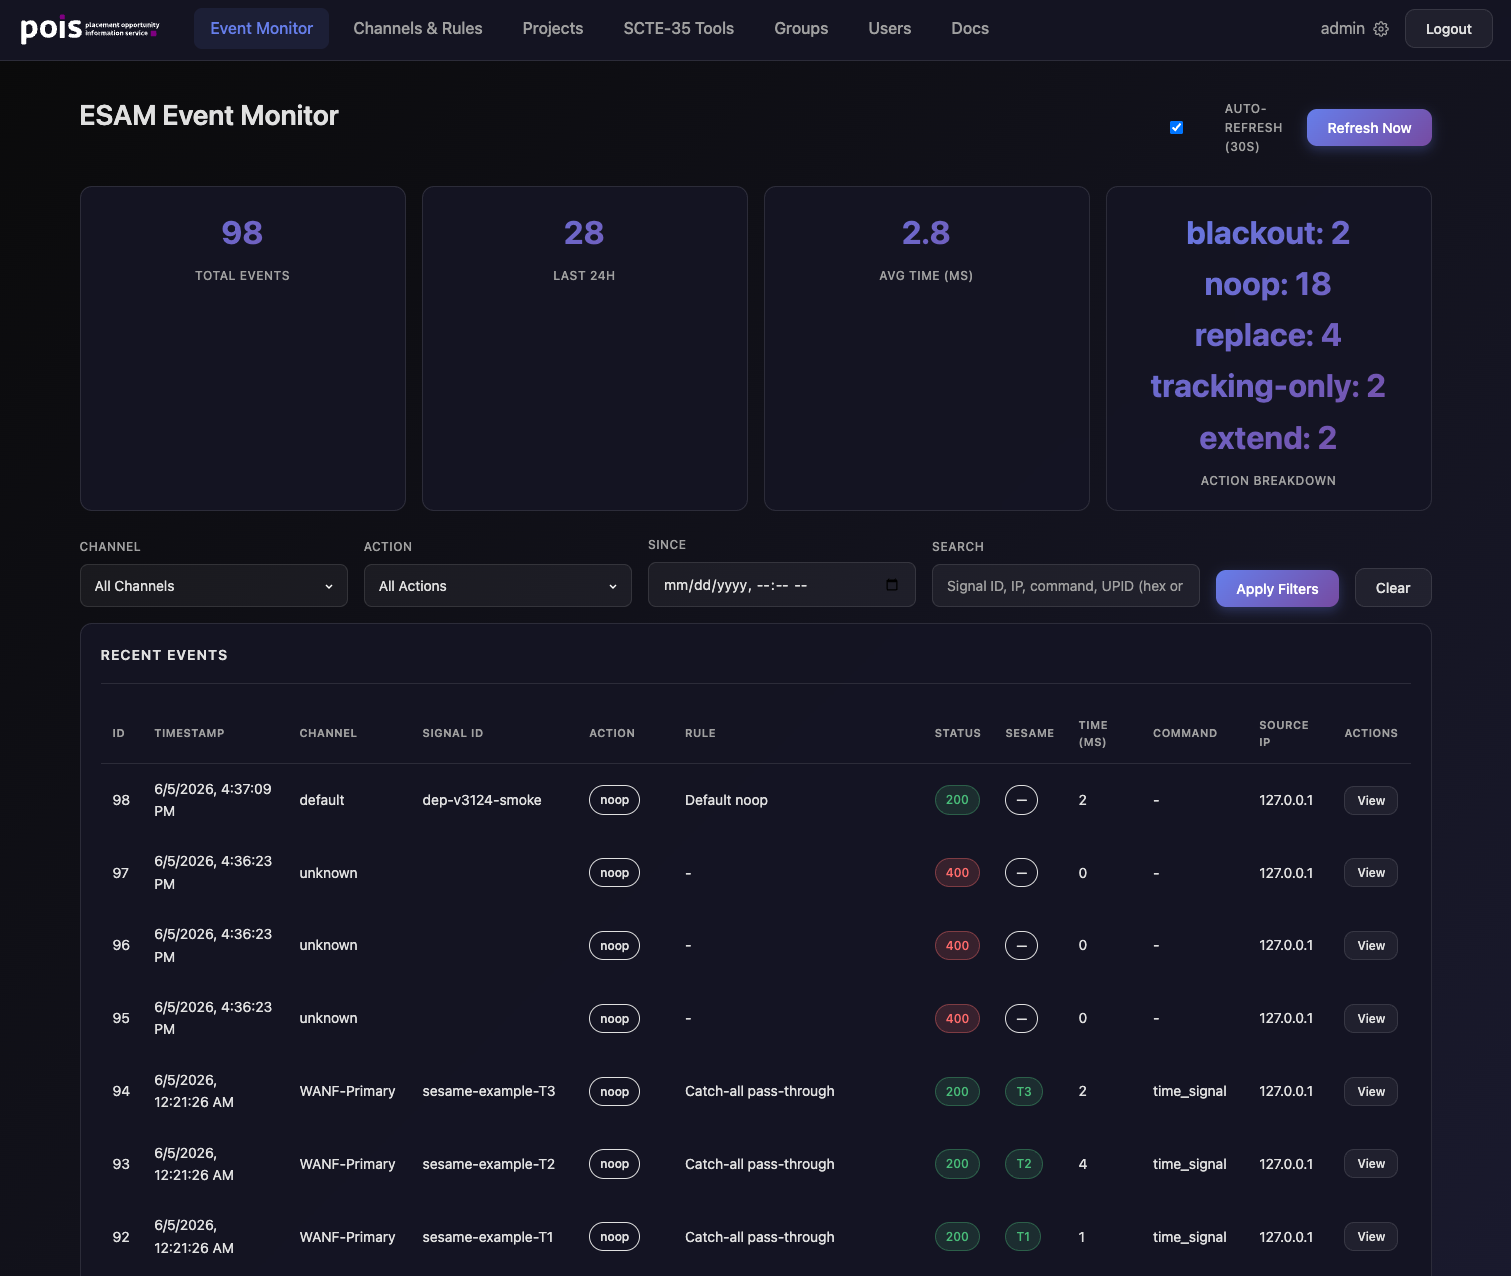
Task: Switch to Event Monitor tab
Action: (261, 29)
